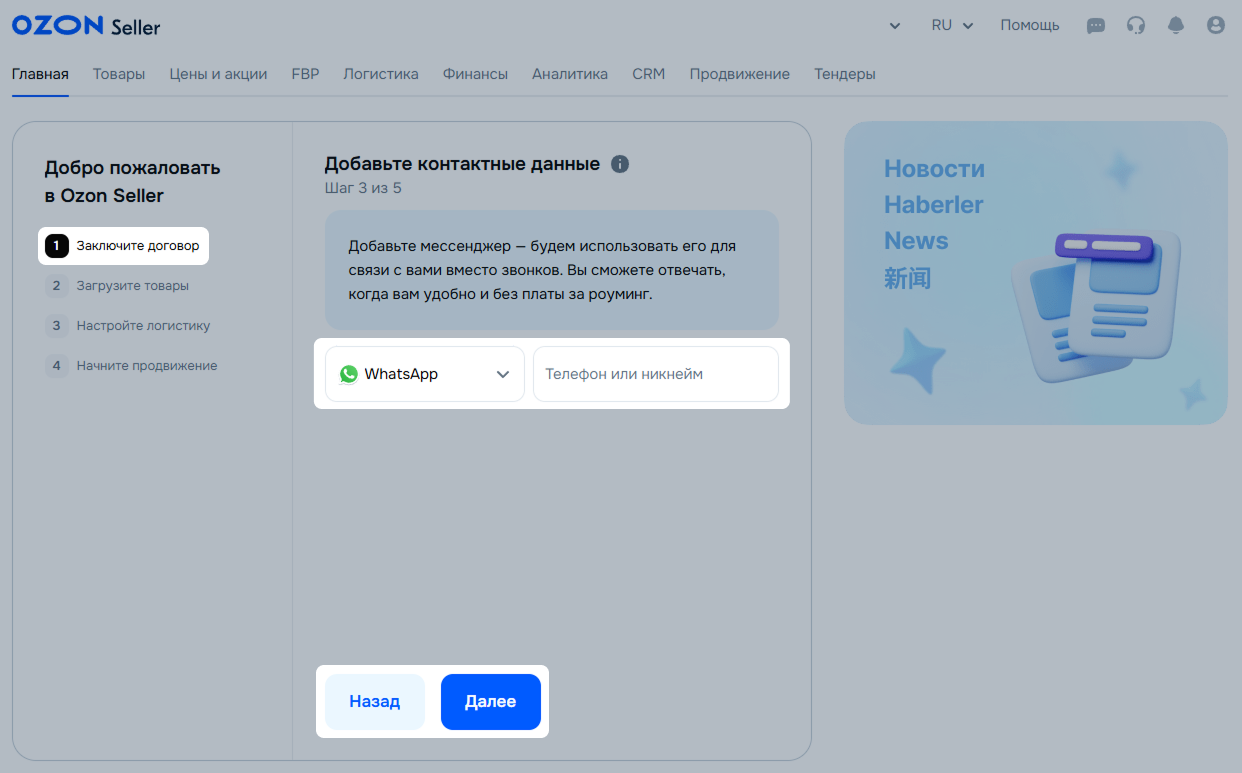Click the Шаг 3 из 5 text
The height and width of the screenshot is (773, 1242).
[x=363, y=188]
